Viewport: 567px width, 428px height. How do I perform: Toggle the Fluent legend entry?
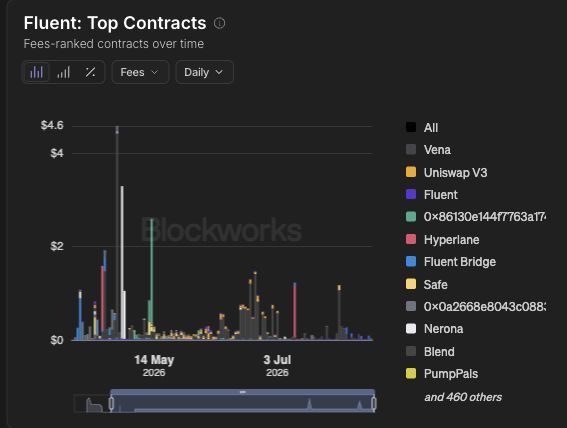pos(431,195)
